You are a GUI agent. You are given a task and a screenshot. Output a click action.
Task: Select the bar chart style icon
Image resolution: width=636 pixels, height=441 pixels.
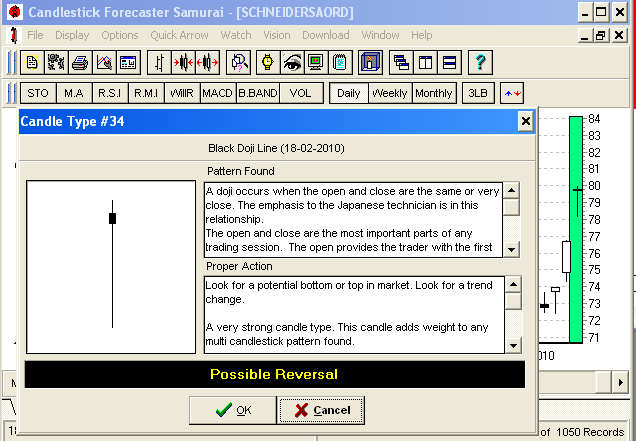click(x=159, y=62)
